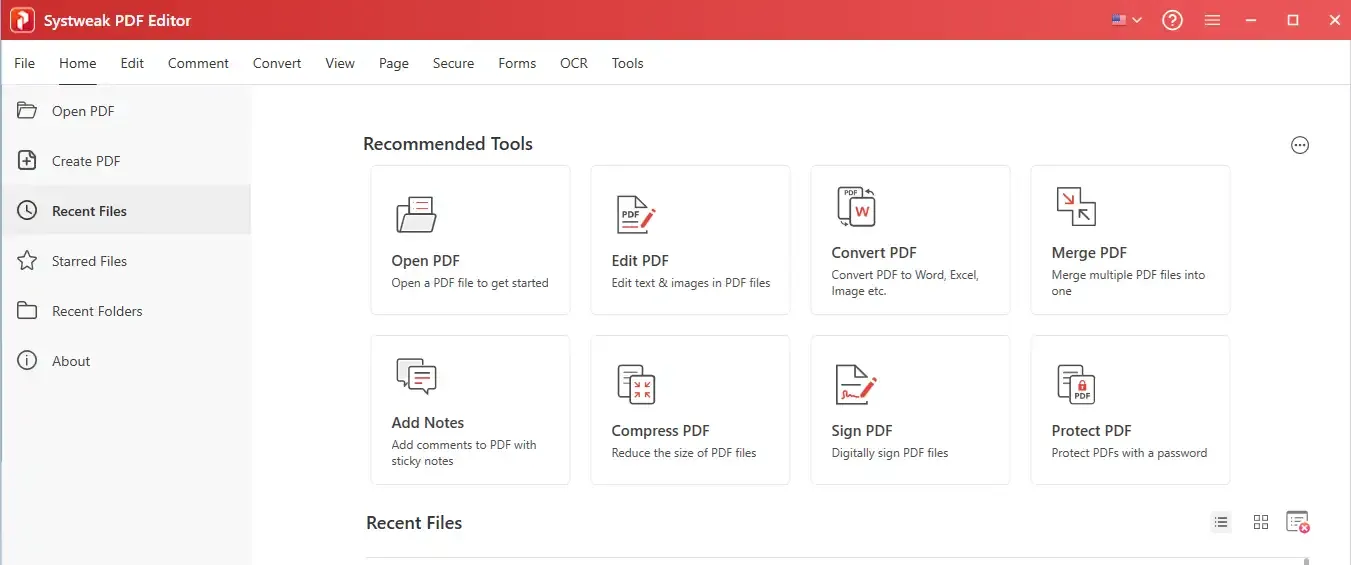Image resolution: width=1351 pixels, height=565 pixels.
Task: Click the Open PDF card title
Action: click(425, 261)
